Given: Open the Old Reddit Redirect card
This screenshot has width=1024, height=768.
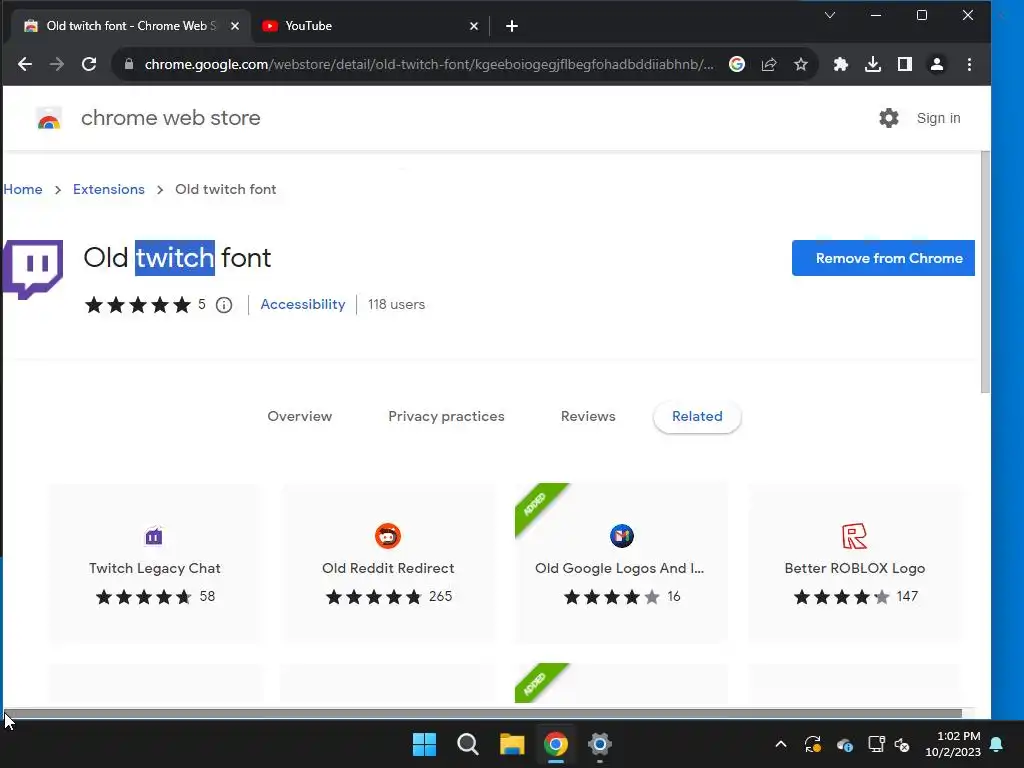Looking at the screenshot, I should tap(389, 564).
